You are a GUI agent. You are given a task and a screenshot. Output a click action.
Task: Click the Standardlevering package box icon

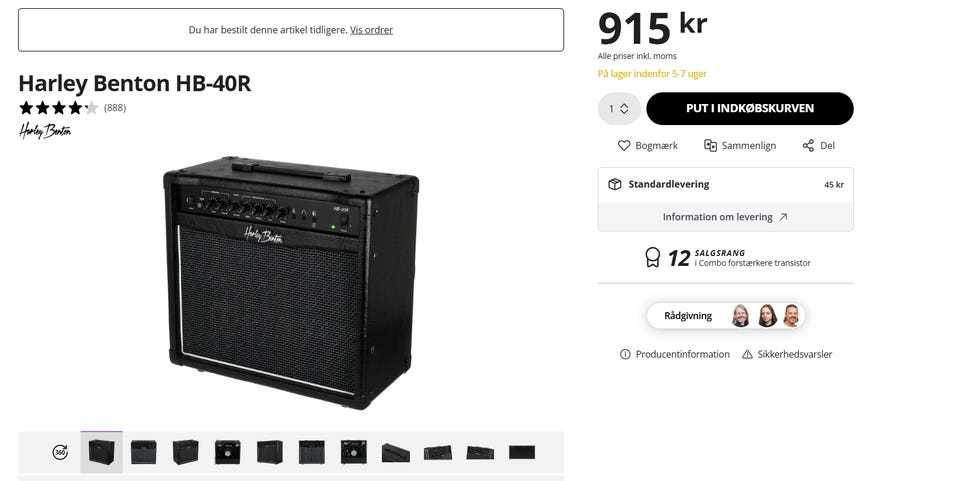point(615,184)
